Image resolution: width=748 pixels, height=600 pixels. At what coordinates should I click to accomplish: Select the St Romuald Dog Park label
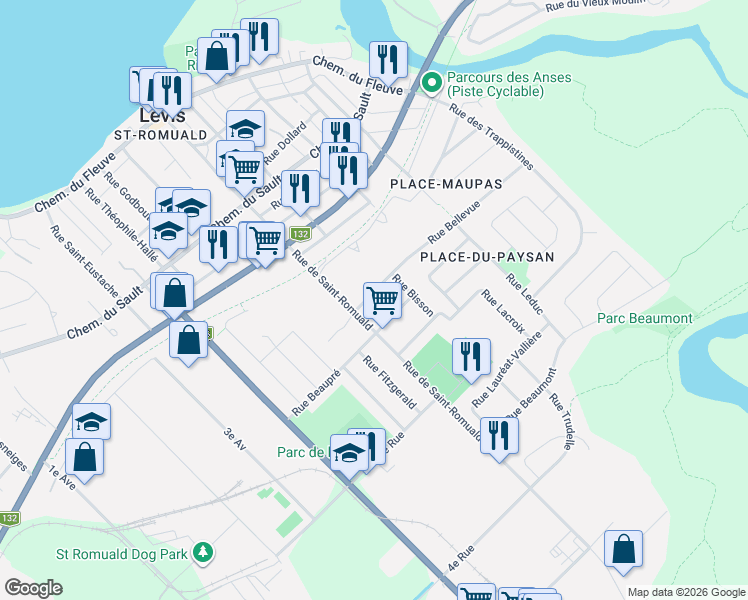pyautogui.click(x=122, y=554)
